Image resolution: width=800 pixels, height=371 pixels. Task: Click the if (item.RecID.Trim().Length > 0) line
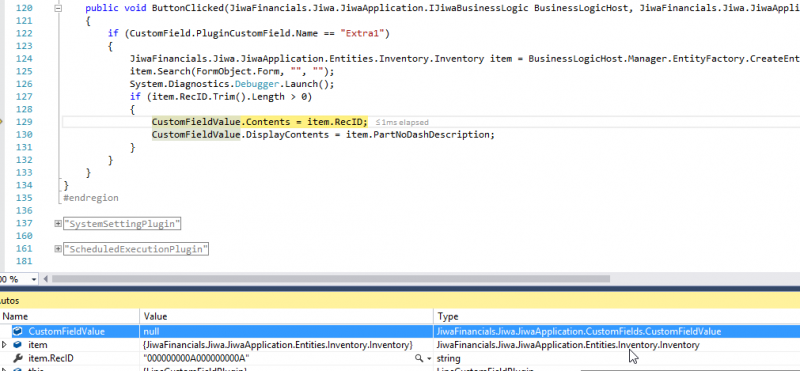pos(220,97)
